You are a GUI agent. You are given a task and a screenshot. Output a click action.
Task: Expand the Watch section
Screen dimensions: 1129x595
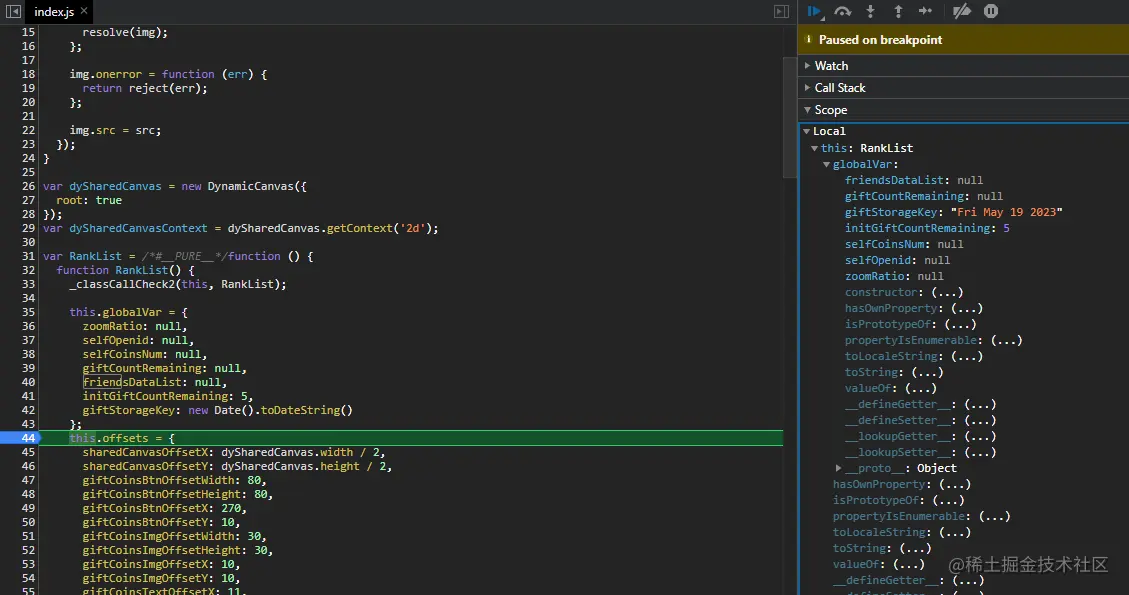(831, 66)
